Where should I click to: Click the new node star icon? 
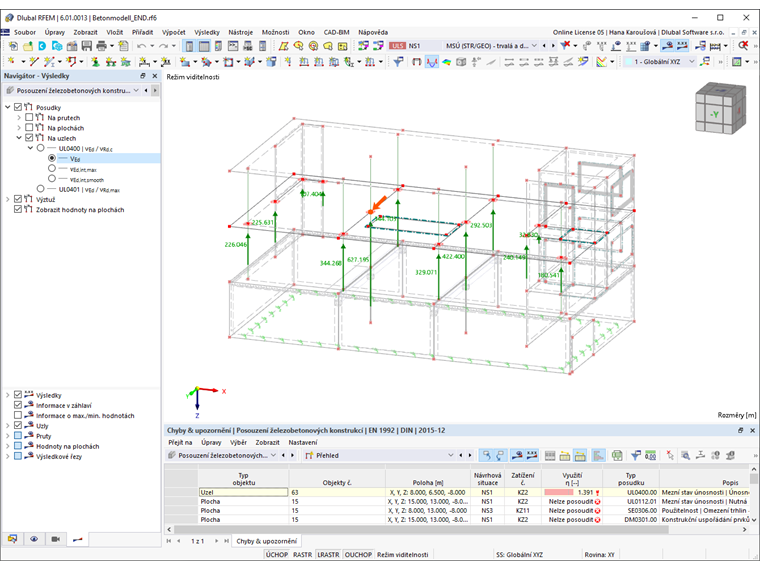pos(11,62)
